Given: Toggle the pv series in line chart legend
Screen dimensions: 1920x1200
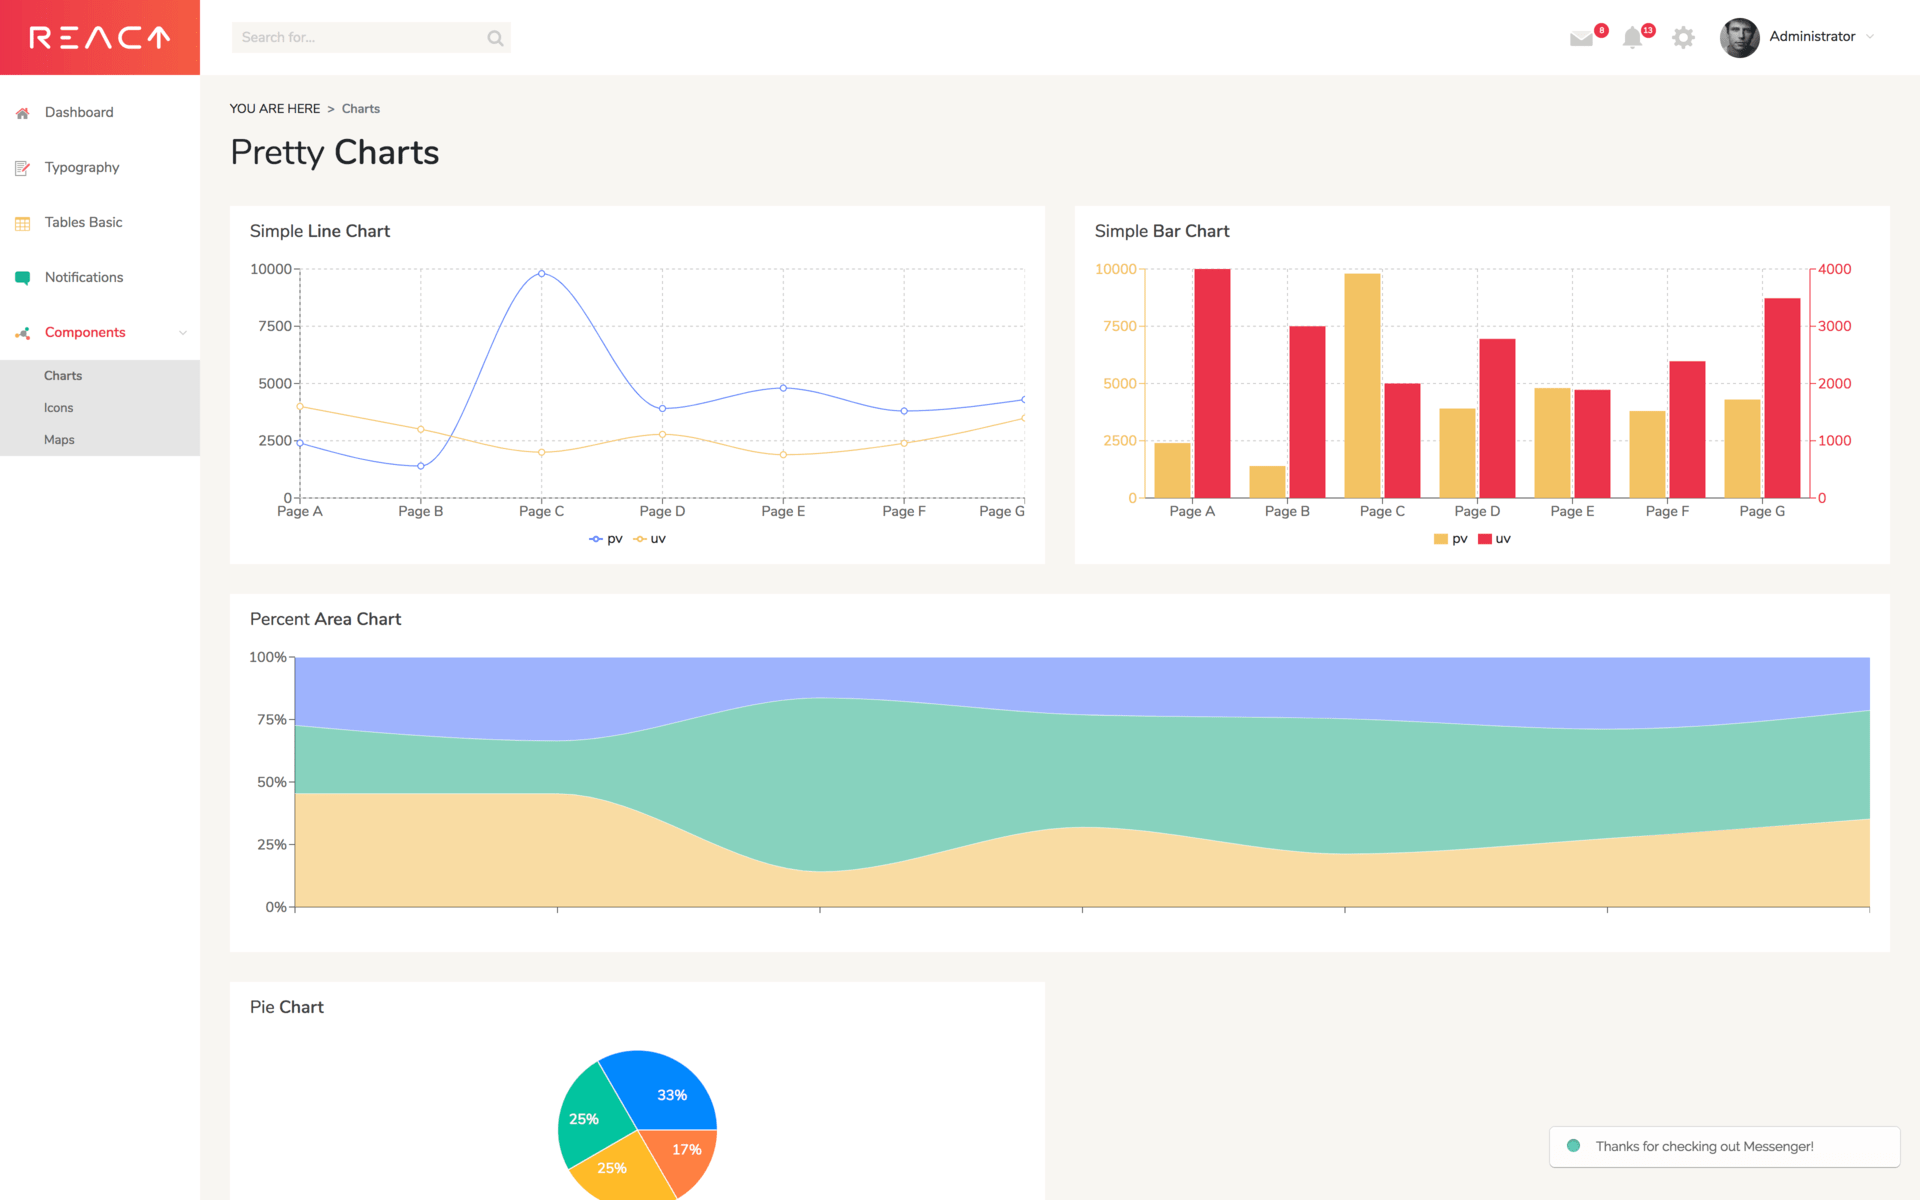Looking at the screenshot, I should coord(605,538).
